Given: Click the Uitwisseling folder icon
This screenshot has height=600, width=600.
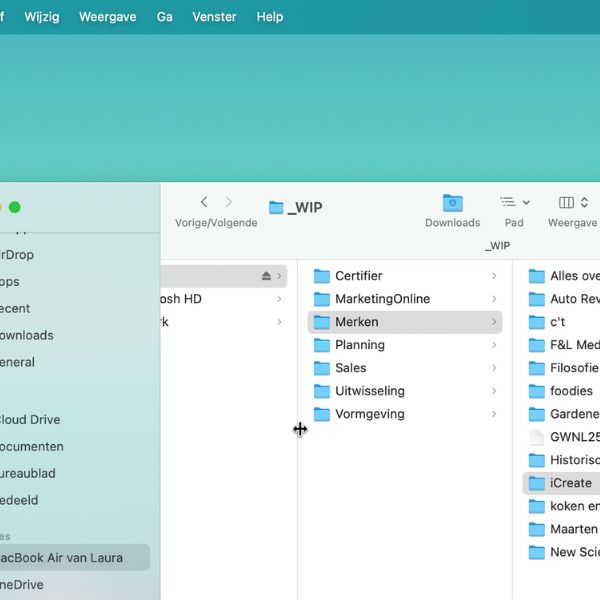Looking at the screenshot, I should pyautogui.click(x=322, y=391).
